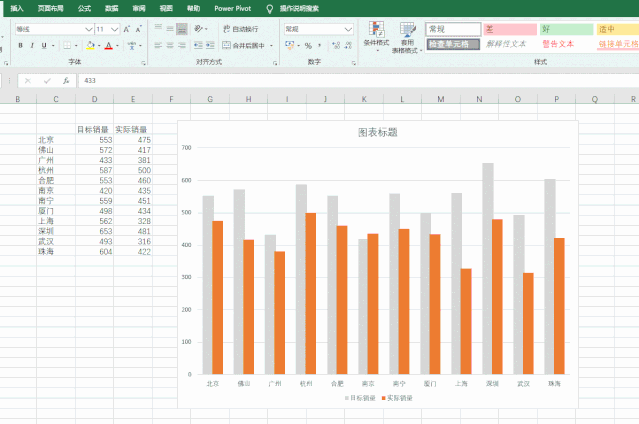Click the percent style icon
This screenshot has height=424, width=639.
click(307, 45)
